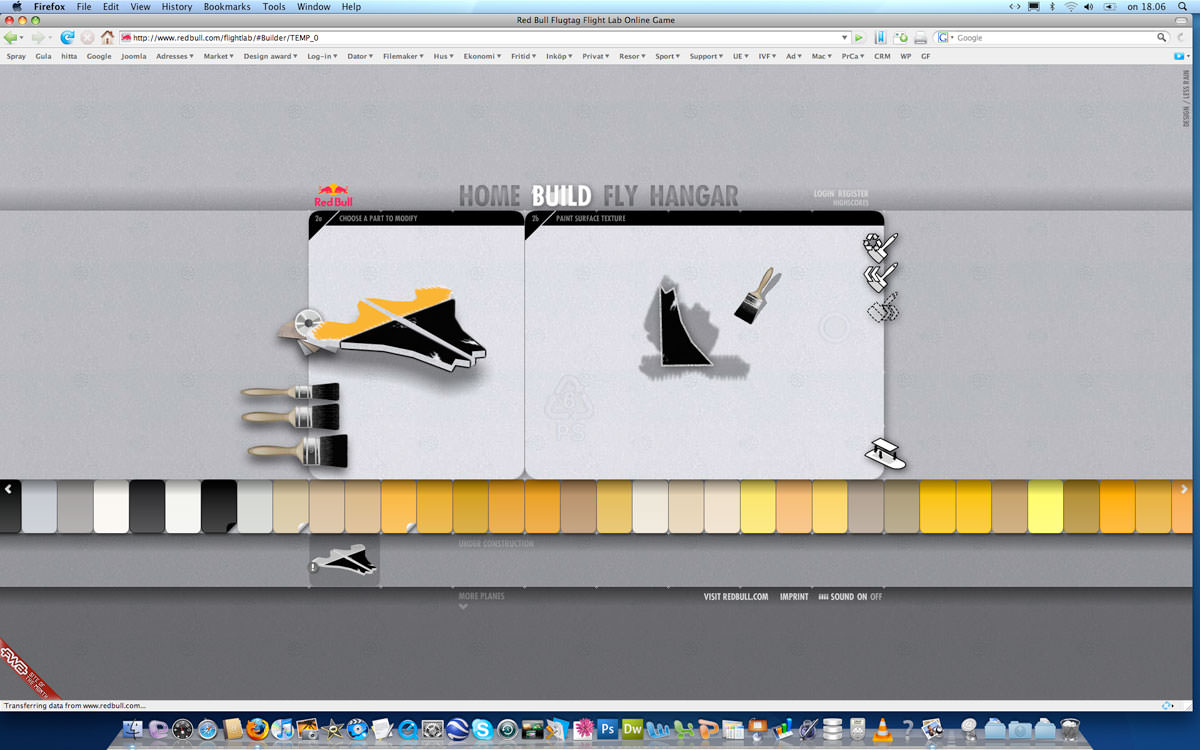Screen dimensions: 1200x750
Task: Click the URL address field
Action: [485, 38]
